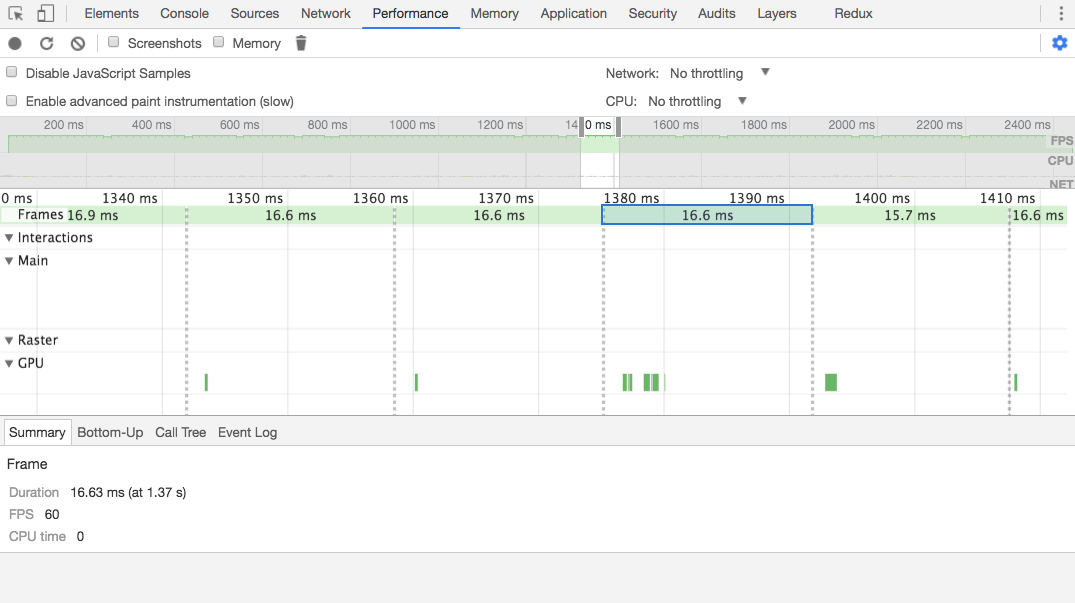Click the FPS value 60

click(x=51, y=515)
